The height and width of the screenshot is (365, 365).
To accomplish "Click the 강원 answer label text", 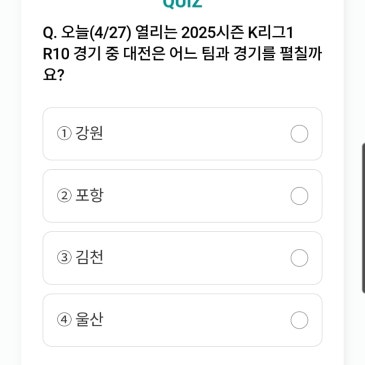I will click(x=89, y=134).
